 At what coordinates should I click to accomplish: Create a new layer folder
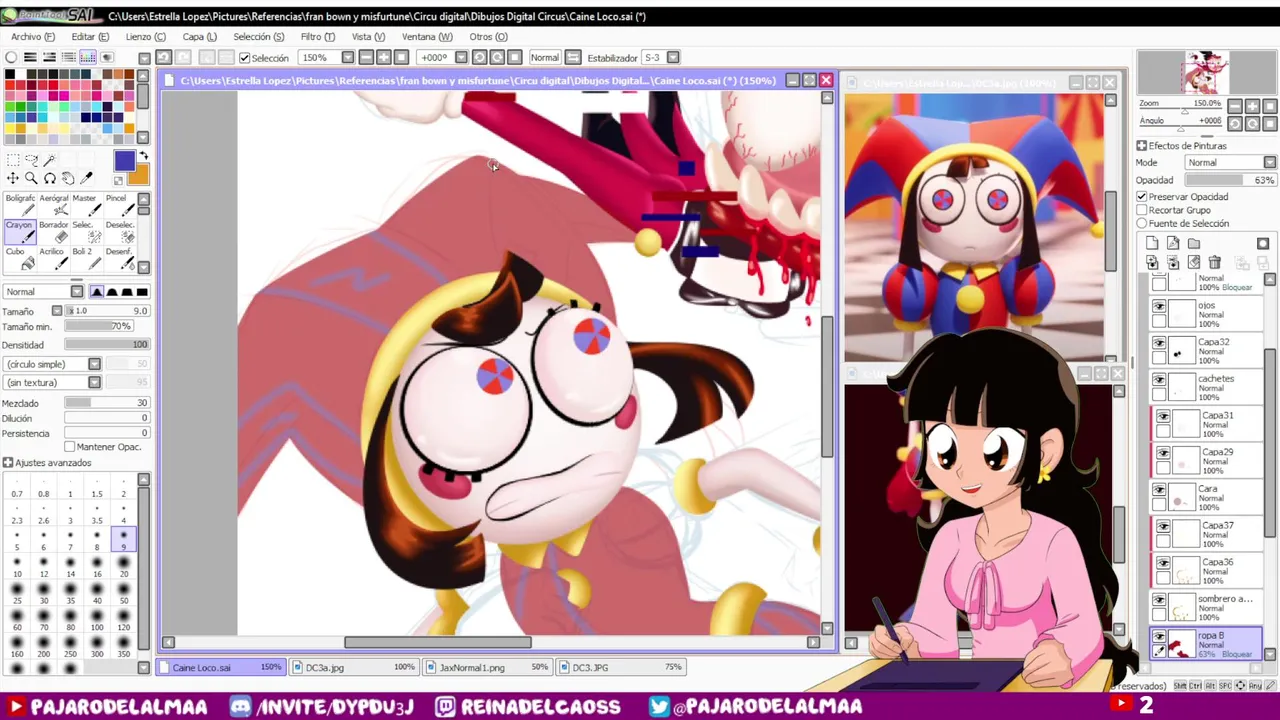[1194, 243]
